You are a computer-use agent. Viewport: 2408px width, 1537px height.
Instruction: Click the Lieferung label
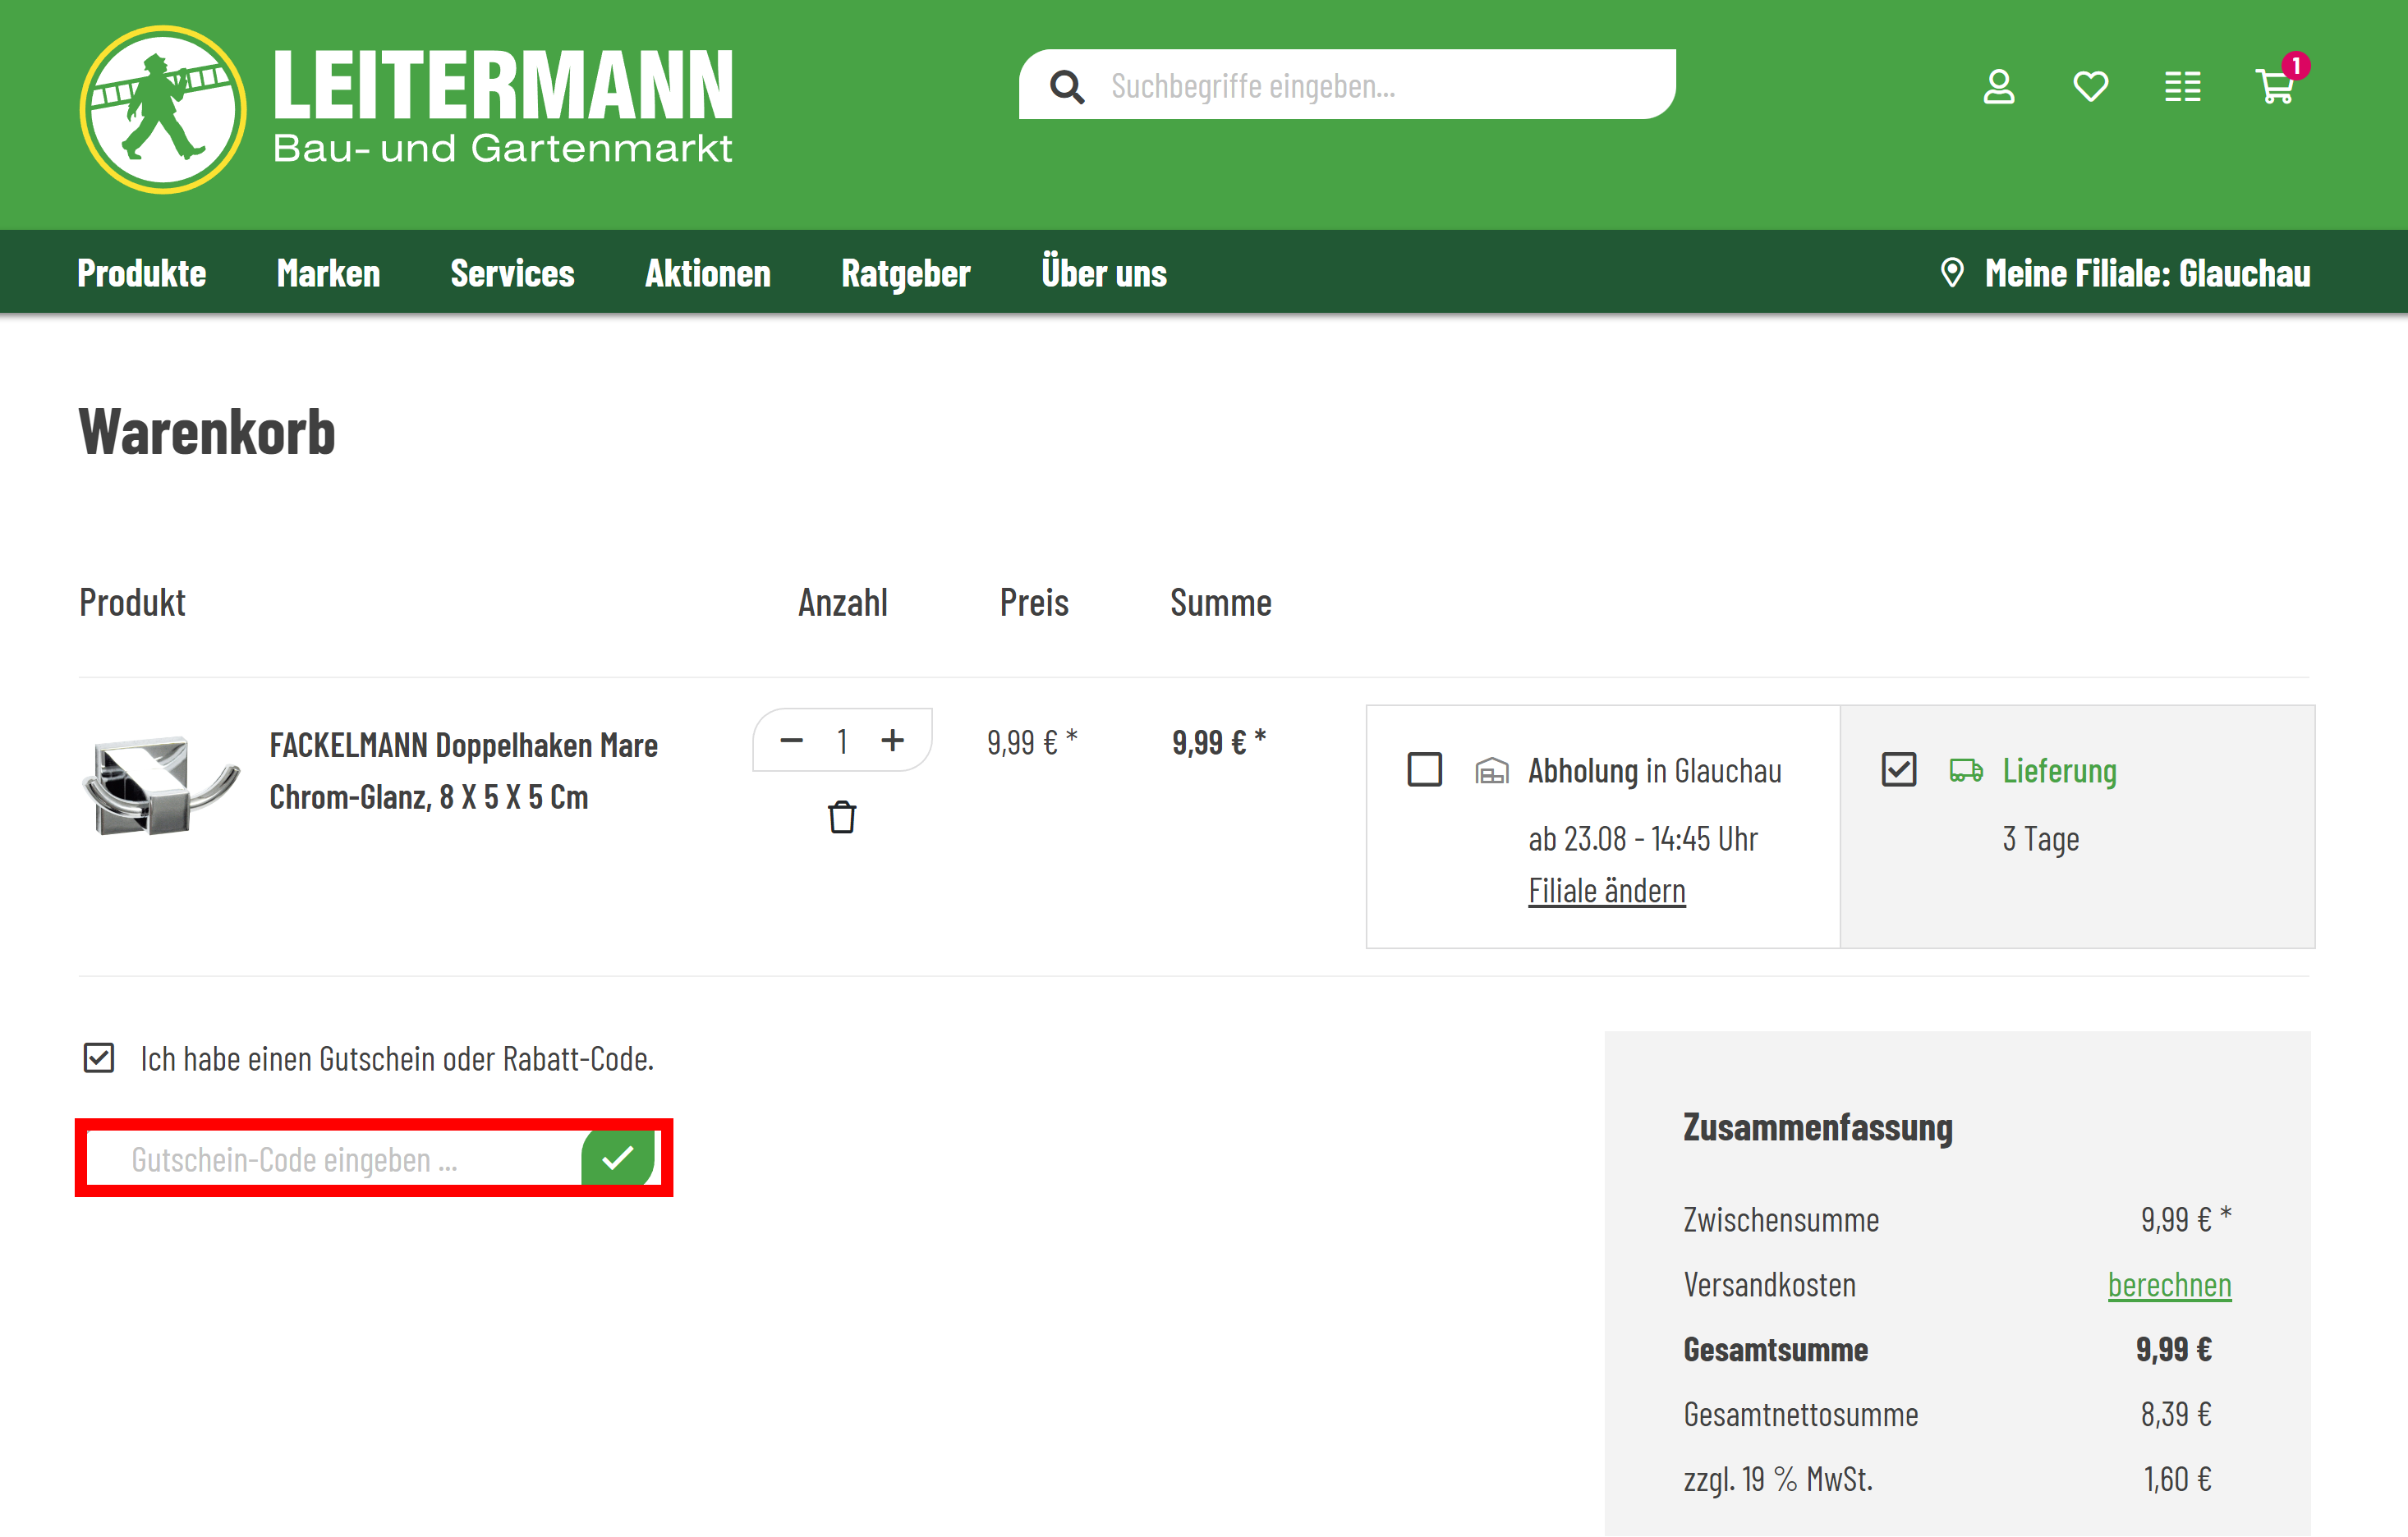pyautogui.click(x=2059, y=771)
